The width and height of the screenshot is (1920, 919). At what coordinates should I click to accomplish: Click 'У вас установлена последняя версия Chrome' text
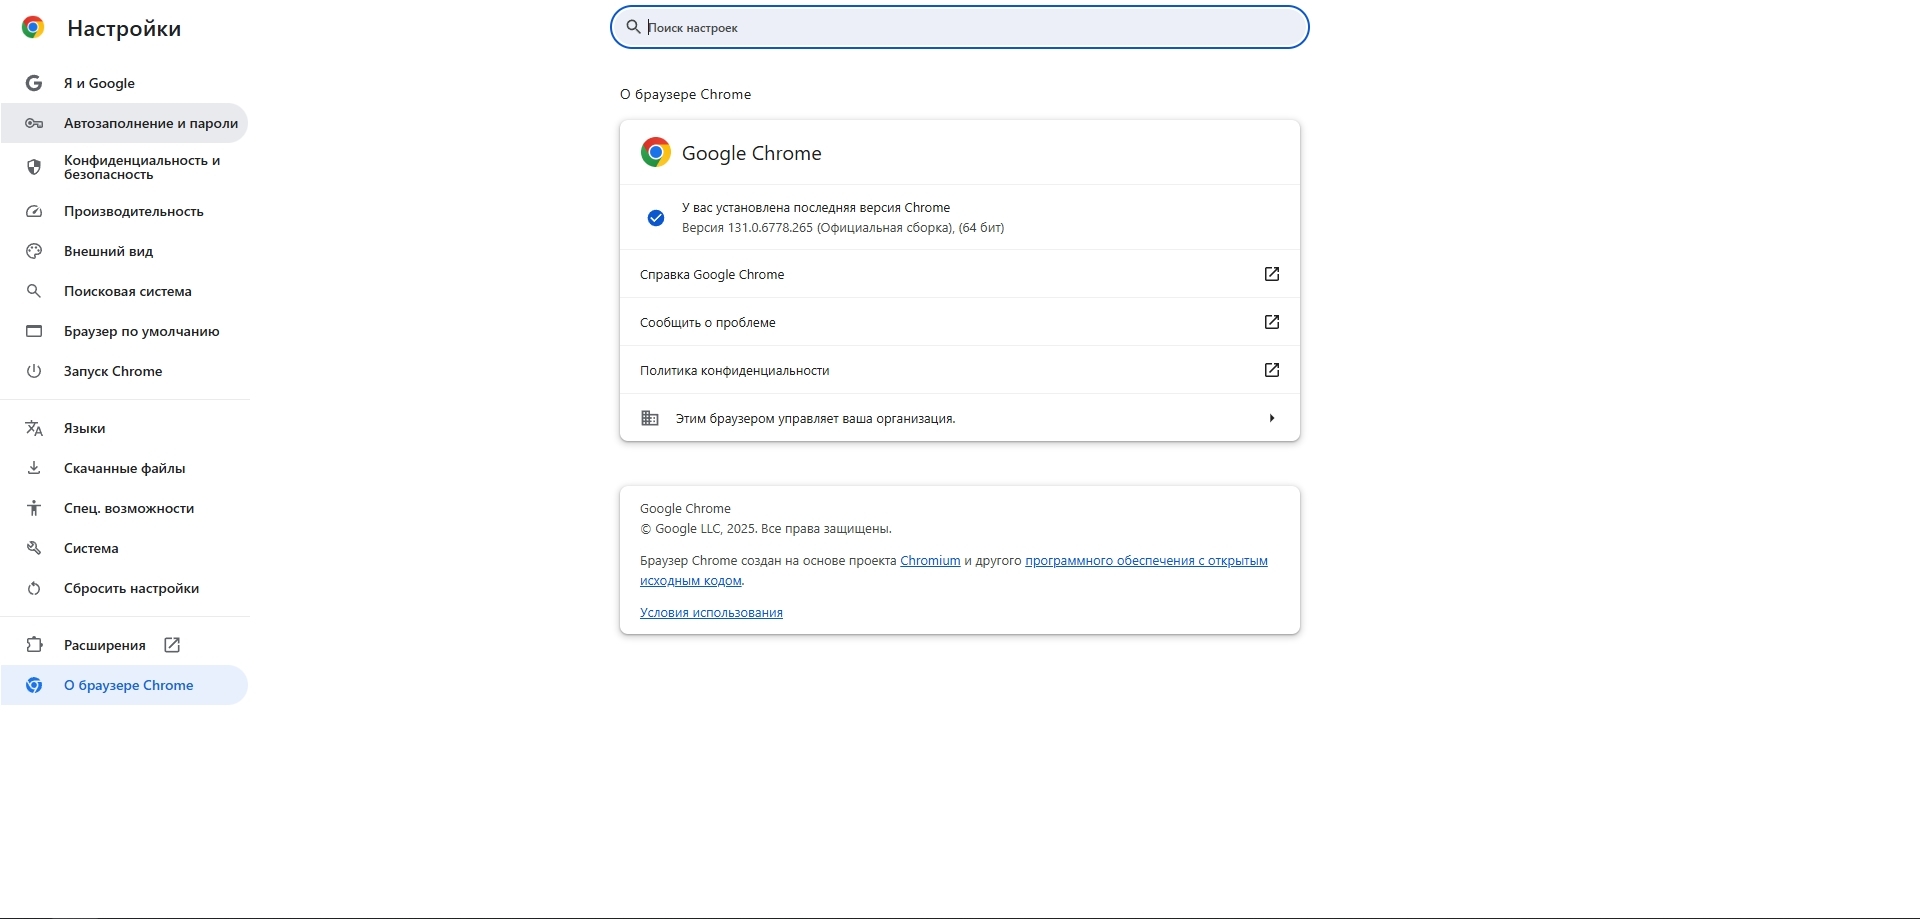(816, 208)
